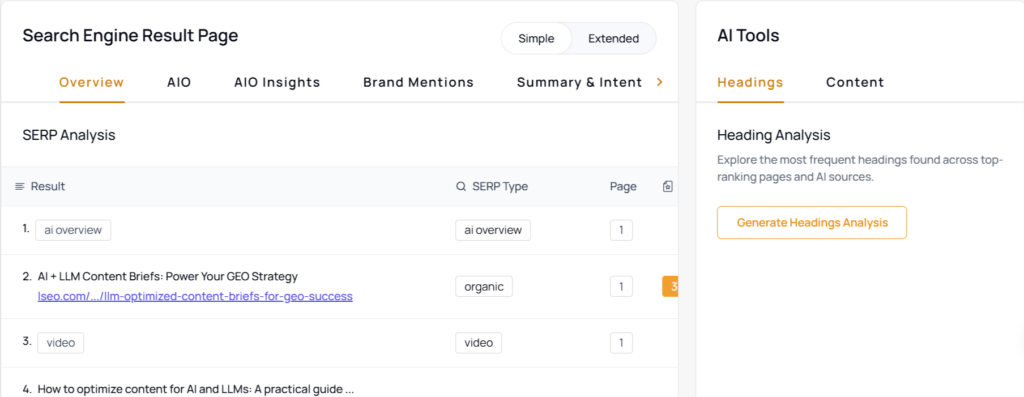Click the 'ai overview' SERP type badge
This screenshot has height=397, width=1024.
pyautogui.click(x=493, y=230)
